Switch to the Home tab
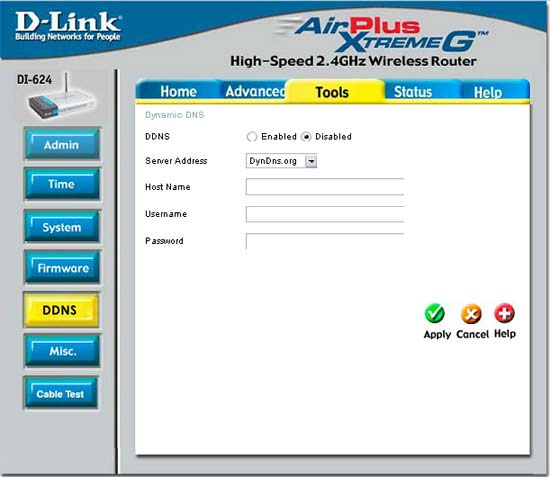This screenshot has height=477, width=550. click(178, 92)
